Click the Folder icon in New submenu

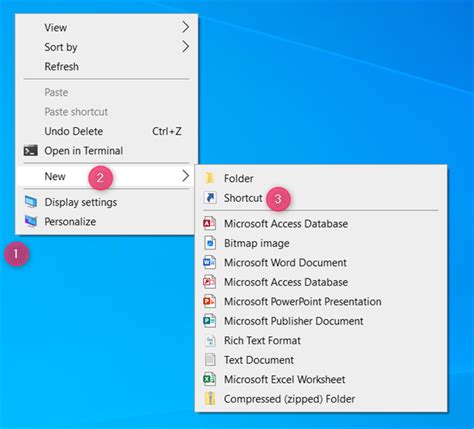(209, 178)
